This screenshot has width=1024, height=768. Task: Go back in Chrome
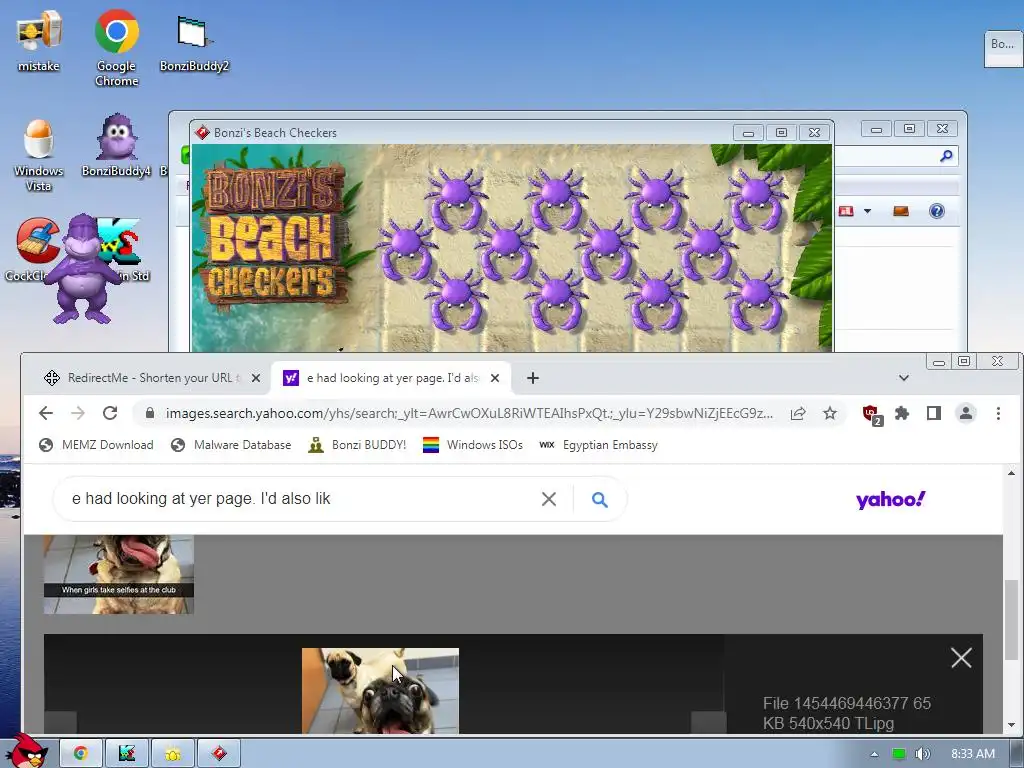[46, 413]
